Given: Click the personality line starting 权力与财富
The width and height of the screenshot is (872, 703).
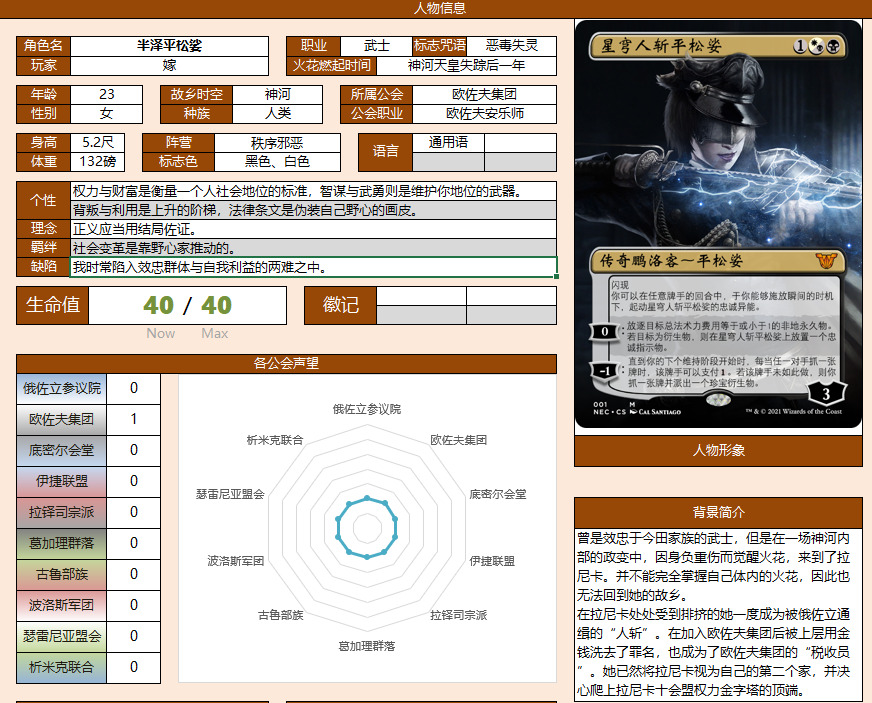Looking at the screenshot, I should [x=314, y=191].
